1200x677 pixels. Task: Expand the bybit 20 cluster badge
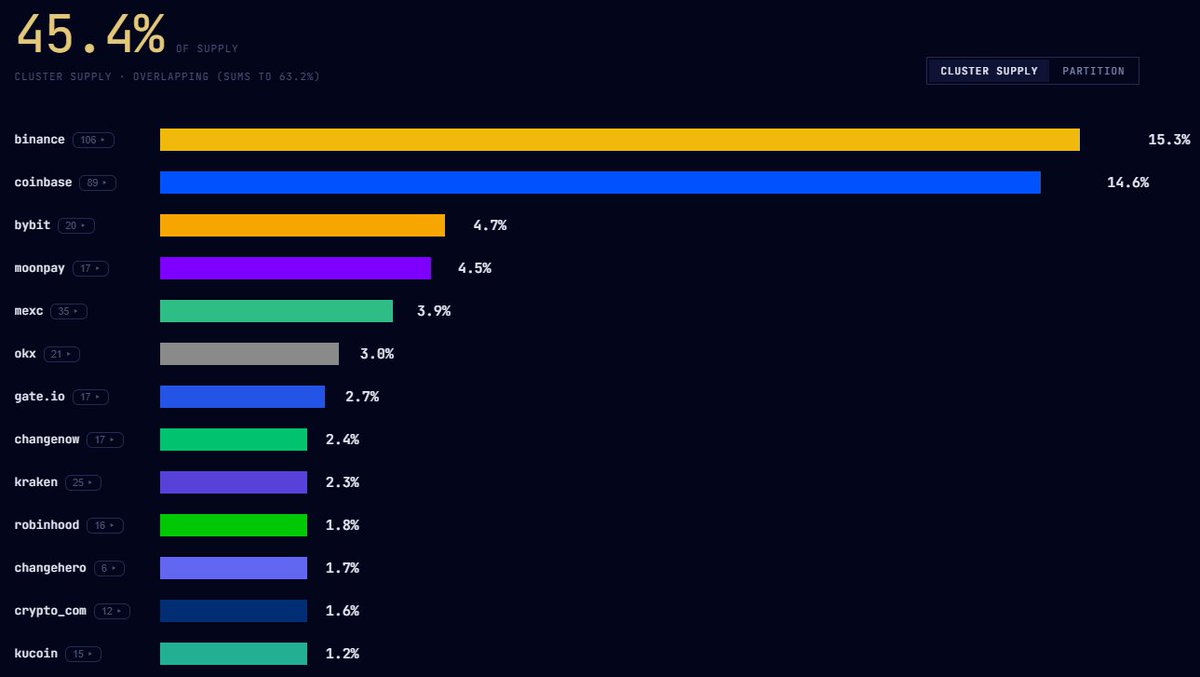76,226
